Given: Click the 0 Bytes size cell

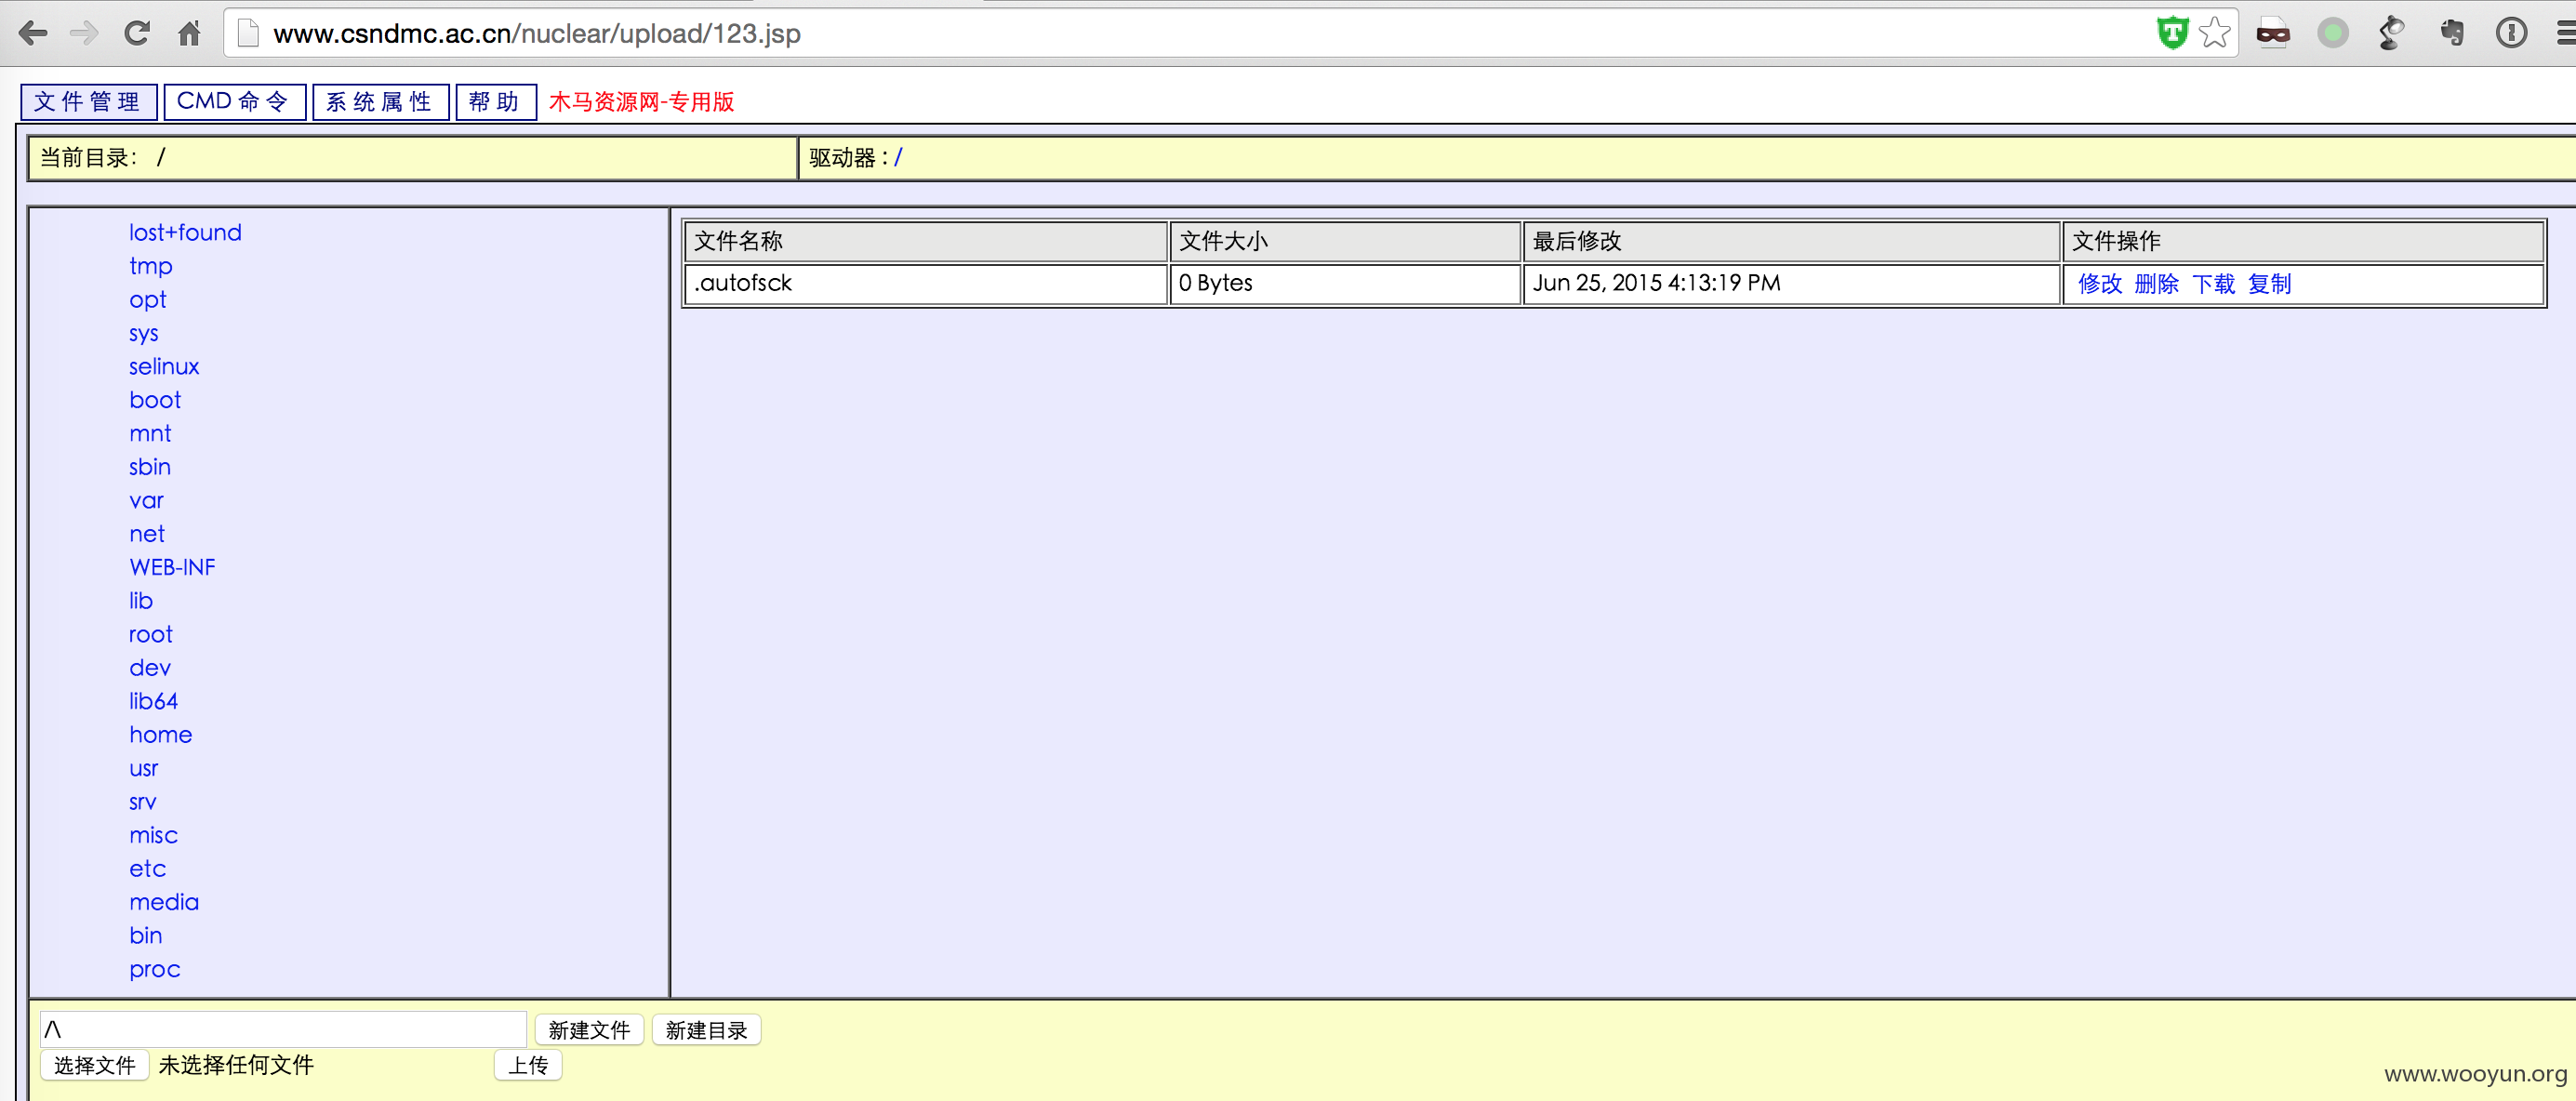Looking at the screenshot, I should tap(1345, 284).
